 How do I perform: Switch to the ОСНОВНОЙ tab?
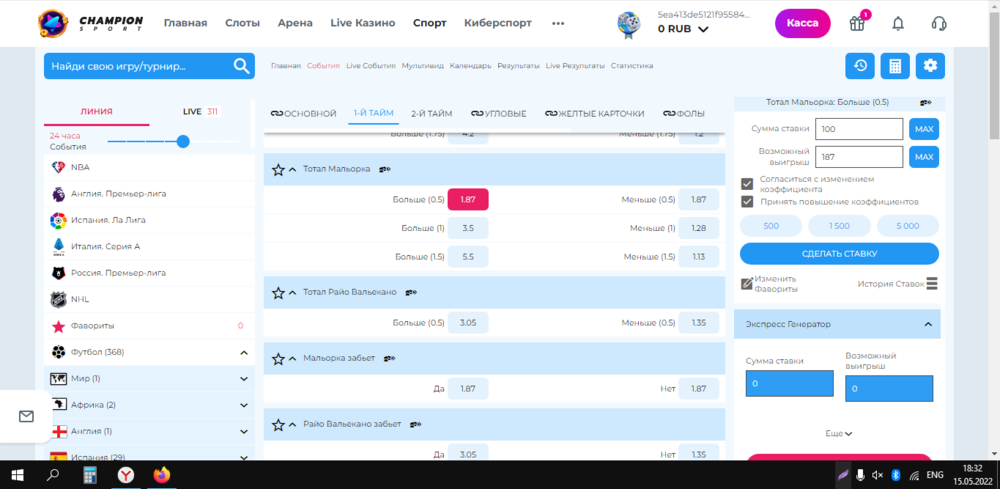(304, 113)
